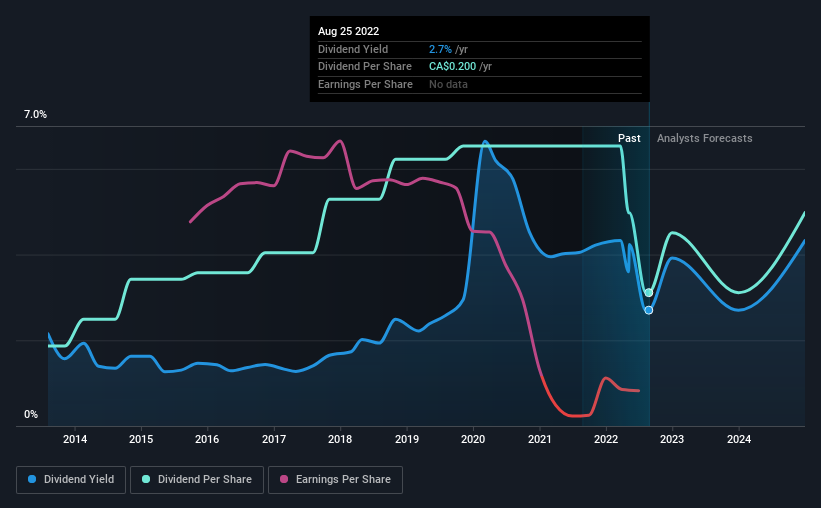The image size is (821, 508).
Task: Toggle the Earnings Per Share legend button
Action: (335, 480)
